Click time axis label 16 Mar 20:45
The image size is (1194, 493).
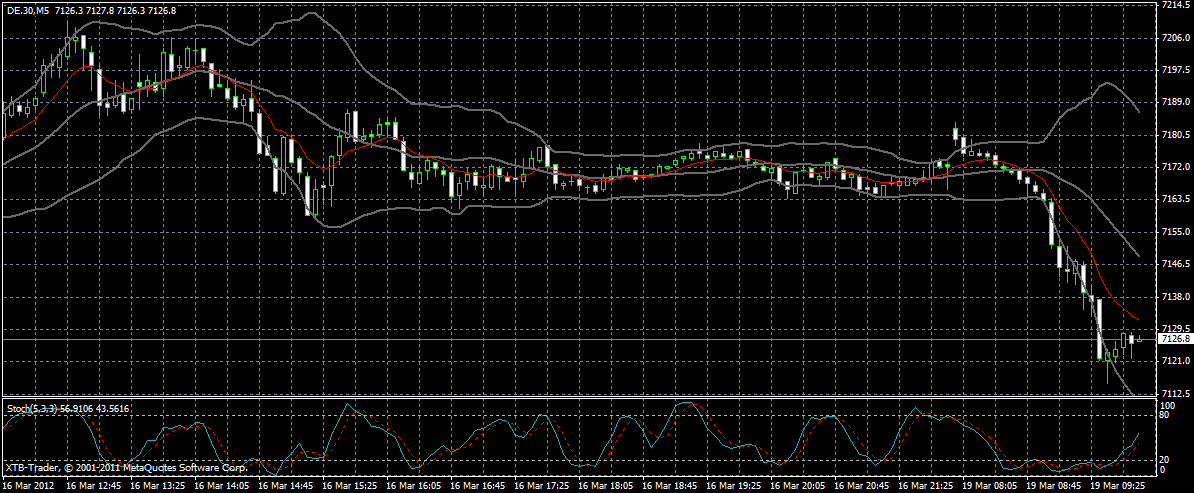point(861,485)
